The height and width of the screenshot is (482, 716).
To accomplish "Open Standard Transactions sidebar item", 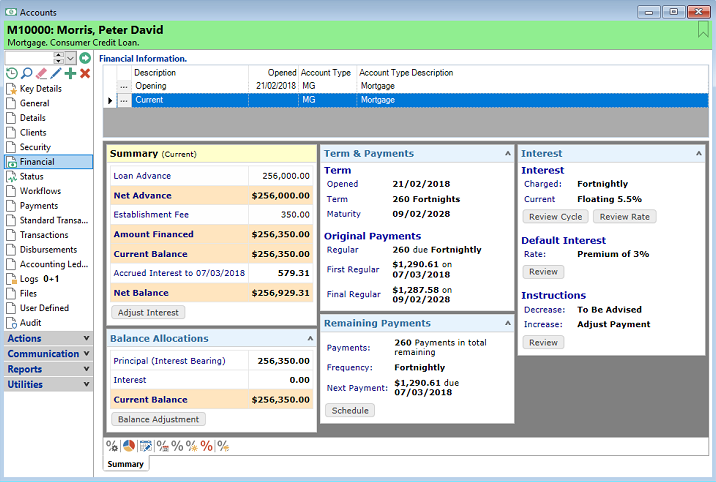I will coord(53,220).
